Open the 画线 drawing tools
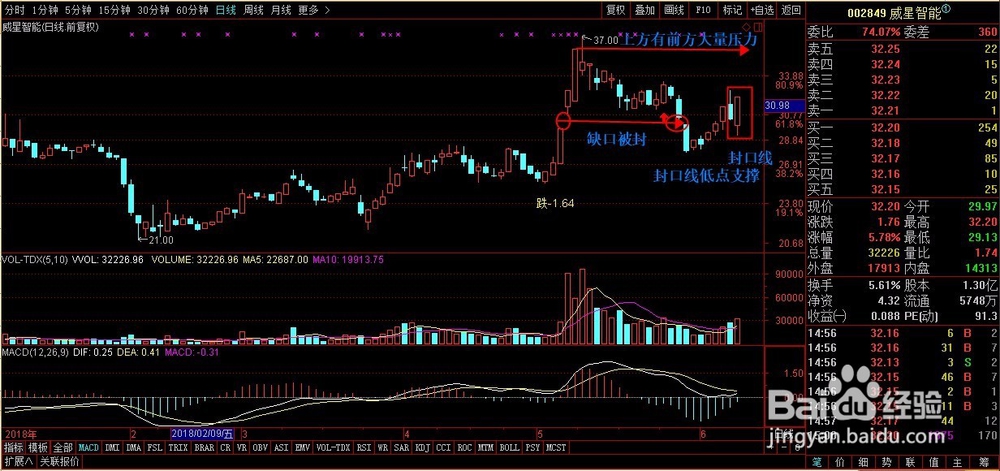1000x471 pixels. (674, 10)
